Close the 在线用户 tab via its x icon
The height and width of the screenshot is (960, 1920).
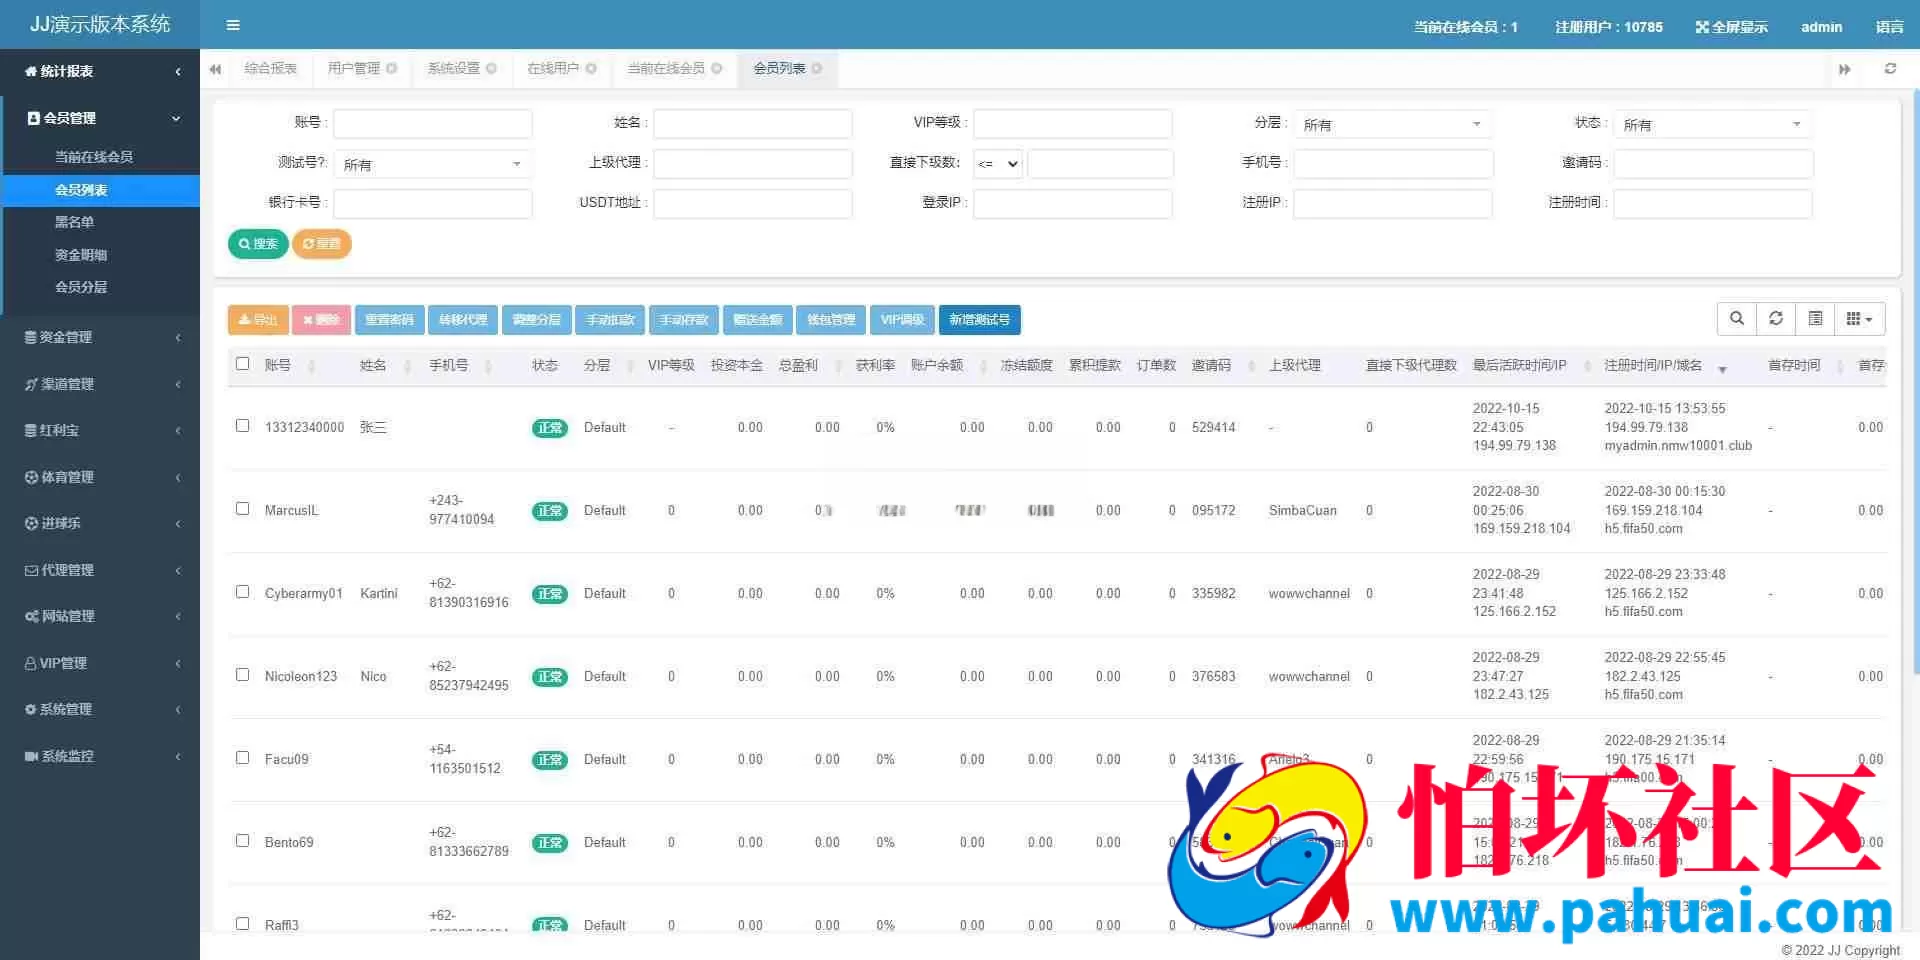pos(591,68)
